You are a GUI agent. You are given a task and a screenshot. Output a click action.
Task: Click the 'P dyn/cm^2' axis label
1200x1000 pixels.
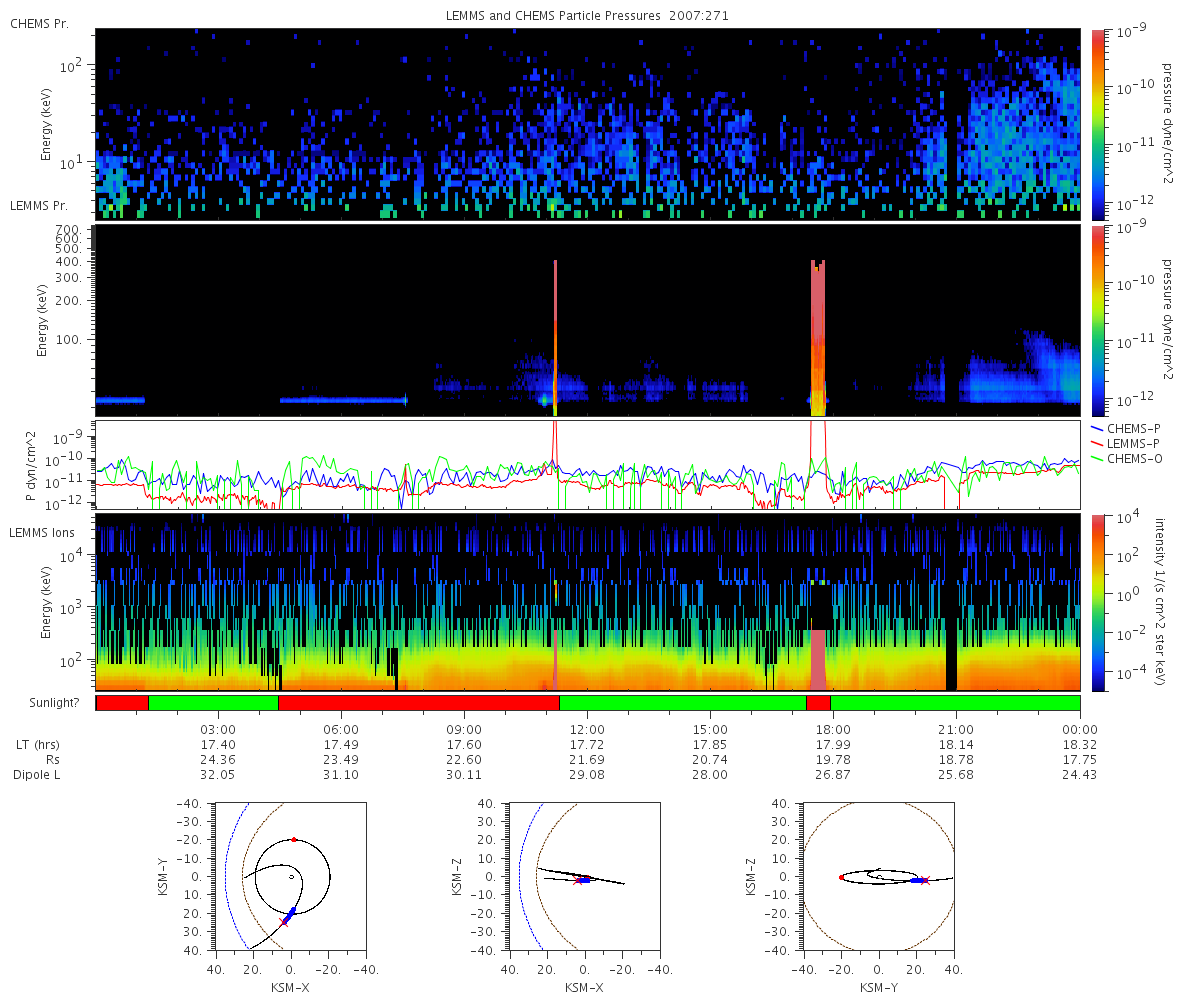point(31,465)
